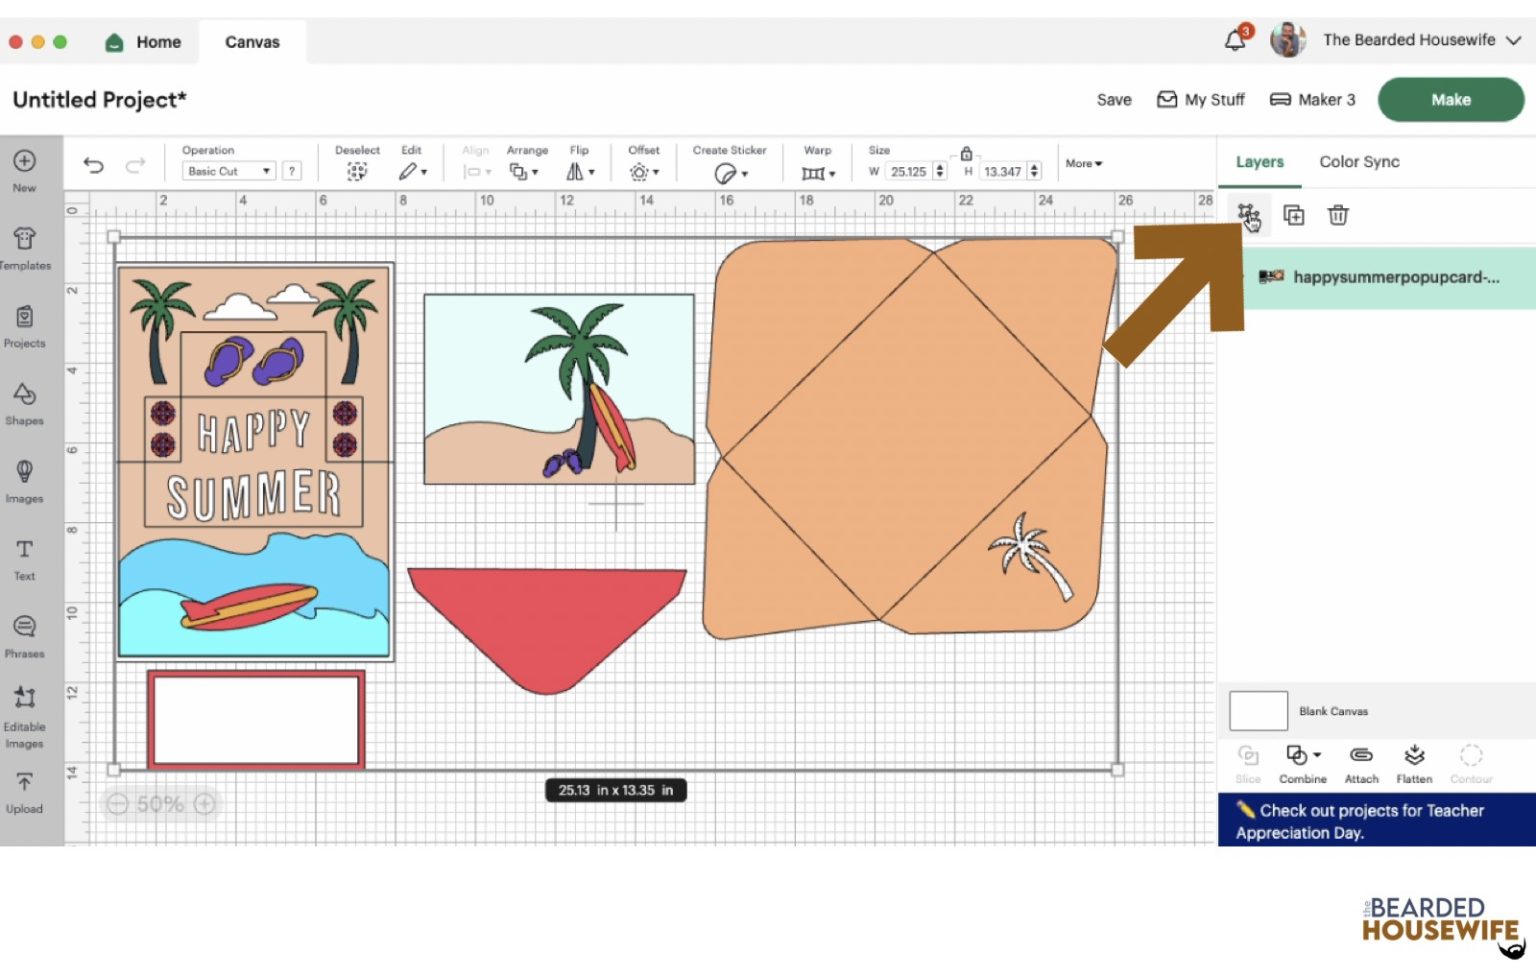Click the Blank Canvas color swatch
The height and width of the screenshot is (976, 1536).
[x=1257, y=711]
